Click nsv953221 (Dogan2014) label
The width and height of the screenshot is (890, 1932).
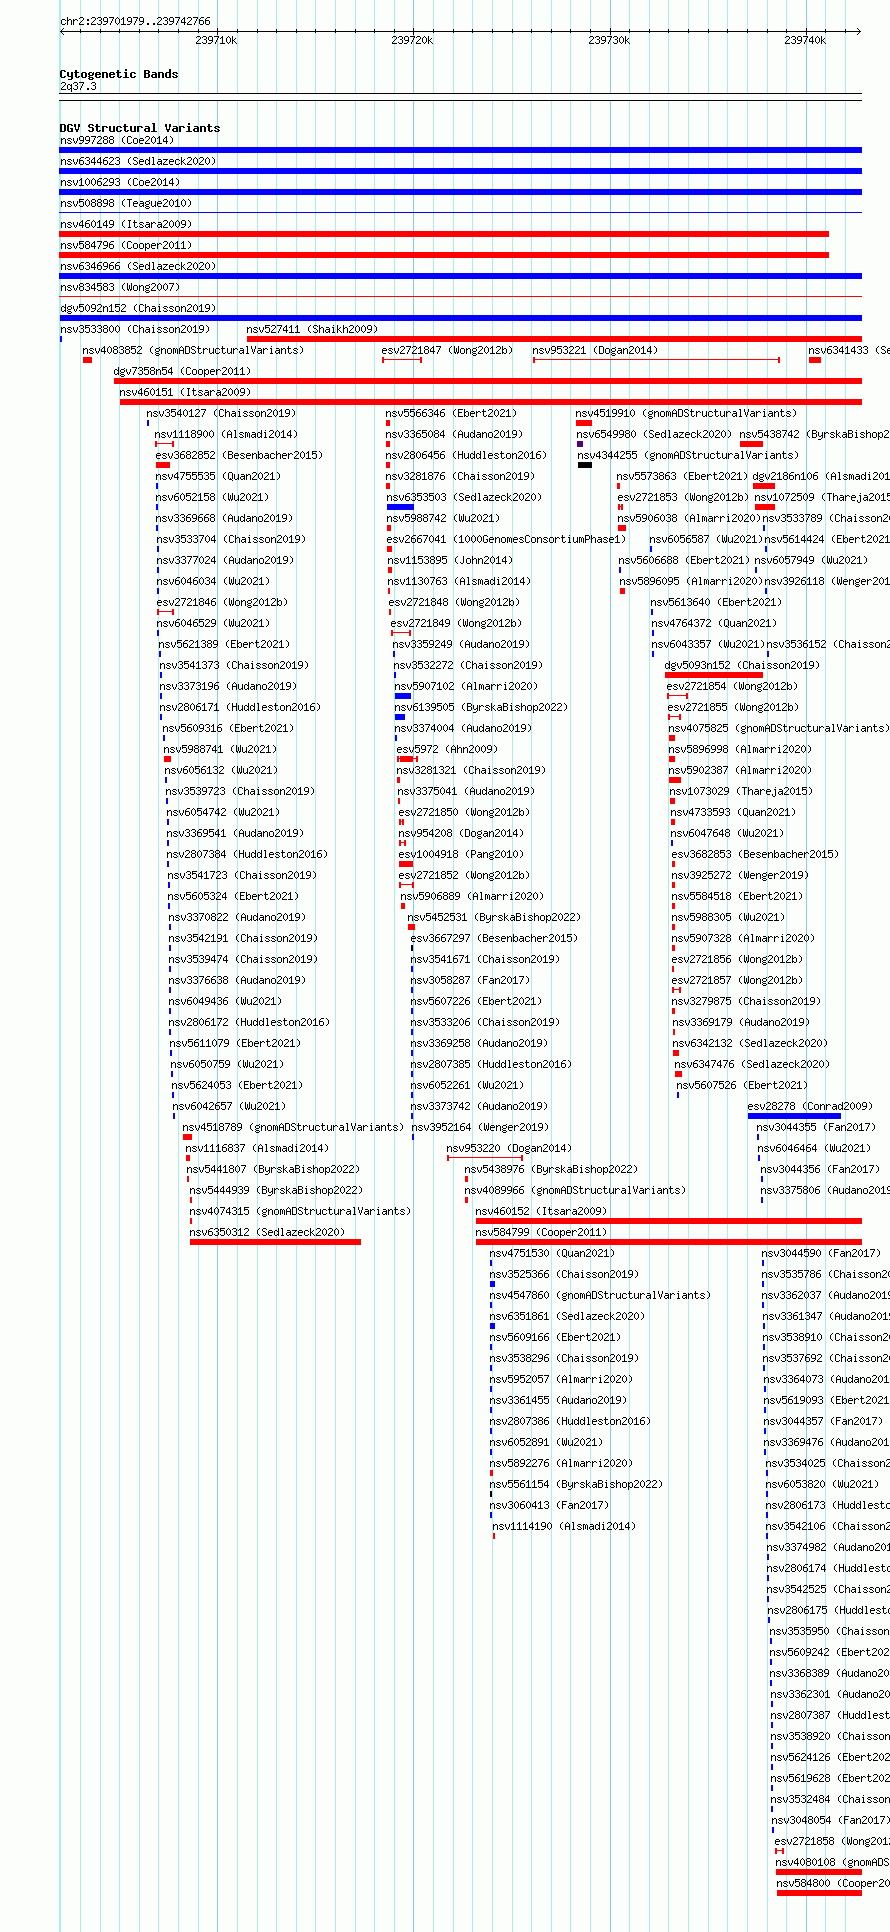[595, 350]
